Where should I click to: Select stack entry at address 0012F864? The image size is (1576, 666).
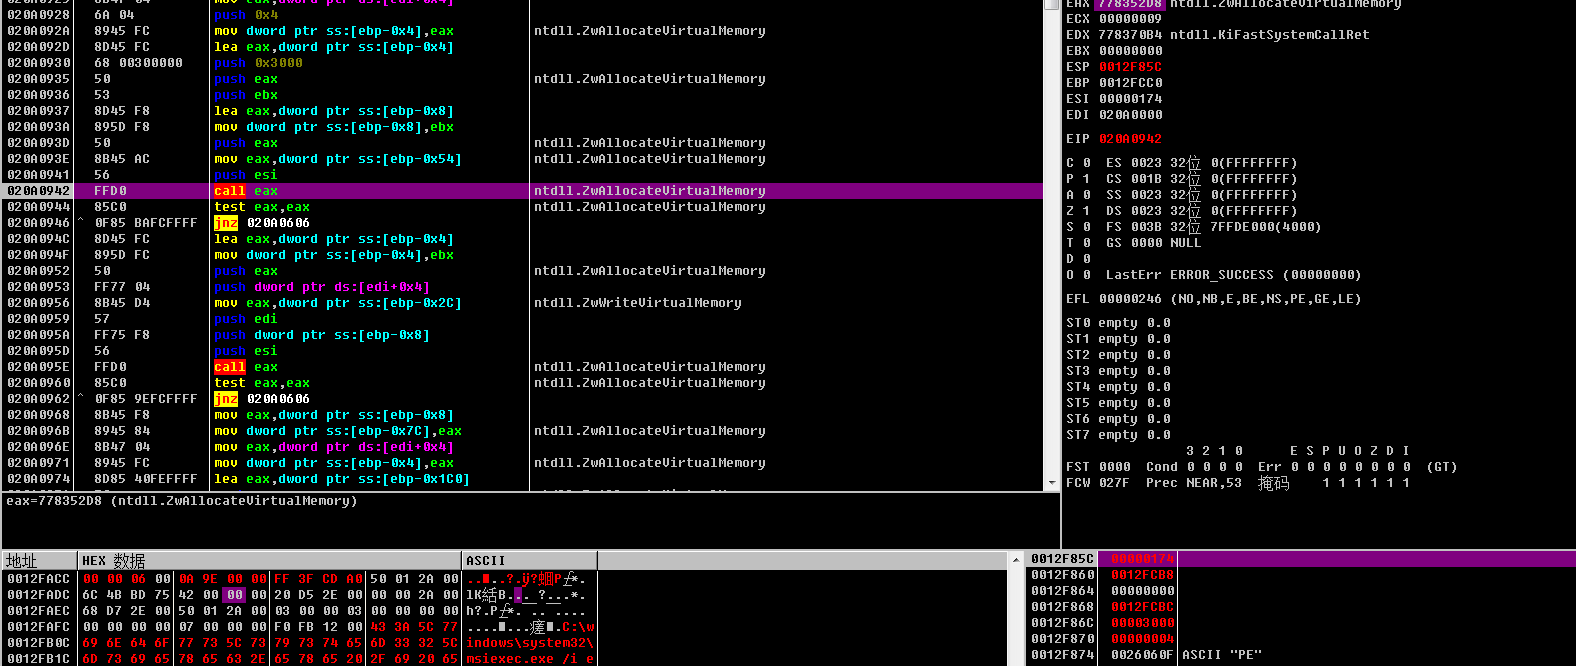click(1301, 591)
